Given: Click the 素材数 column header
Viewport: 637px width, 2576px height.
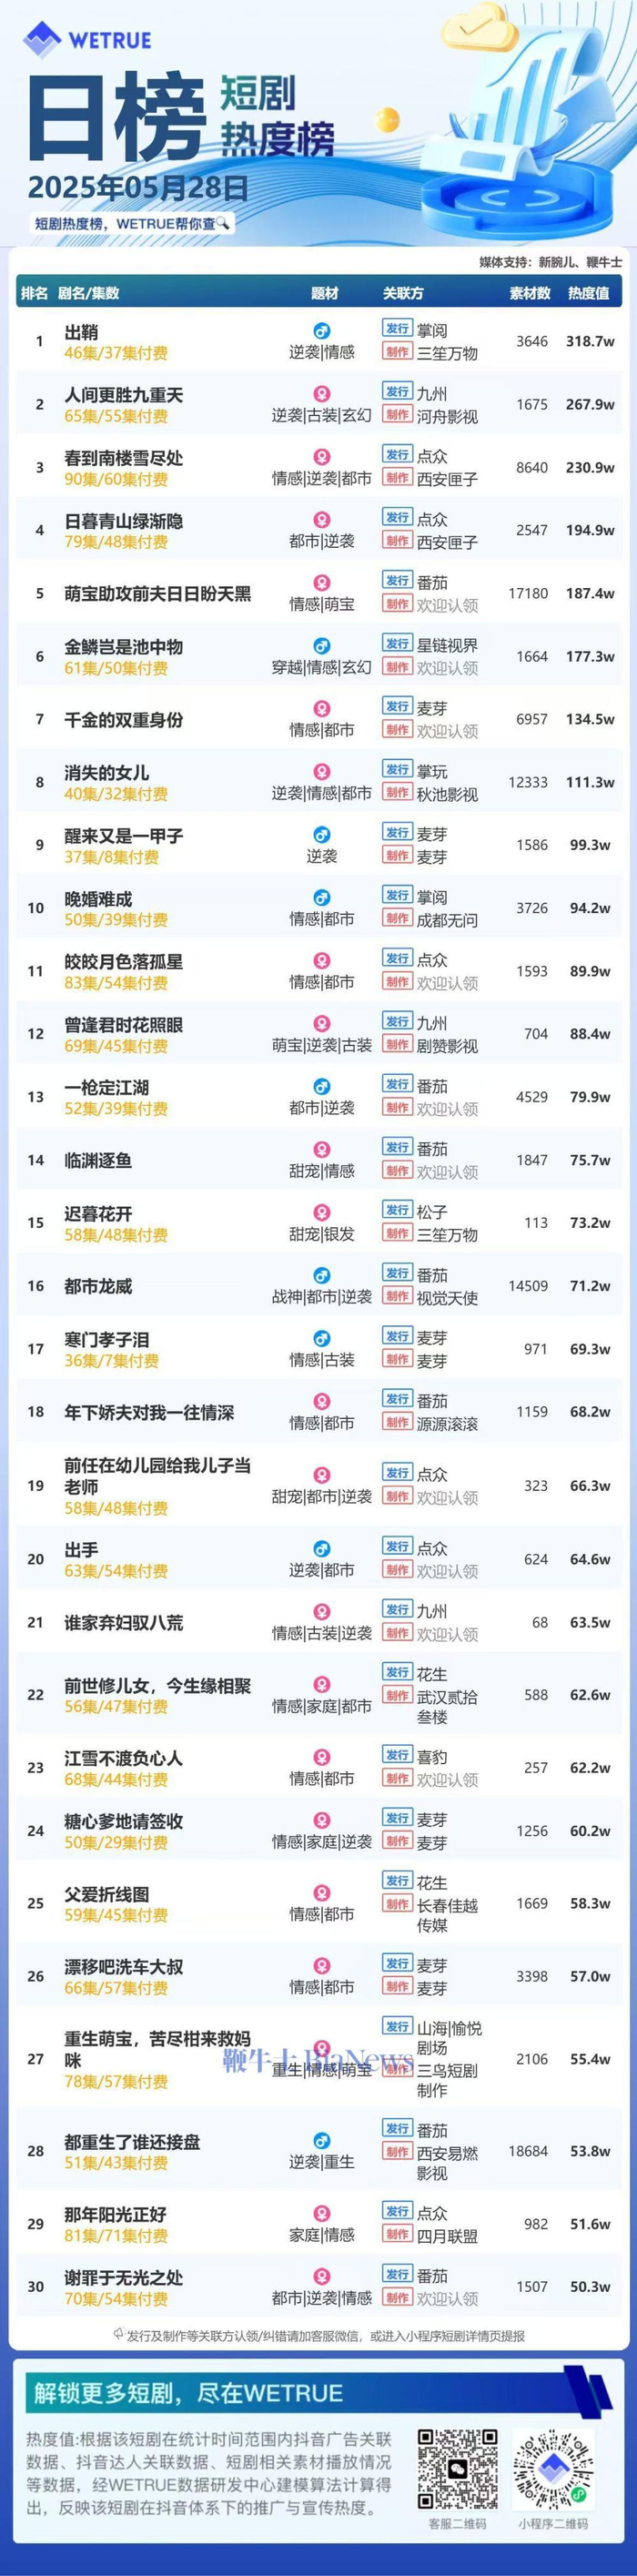Looking at the screenshot, I should tap(530, 293).
